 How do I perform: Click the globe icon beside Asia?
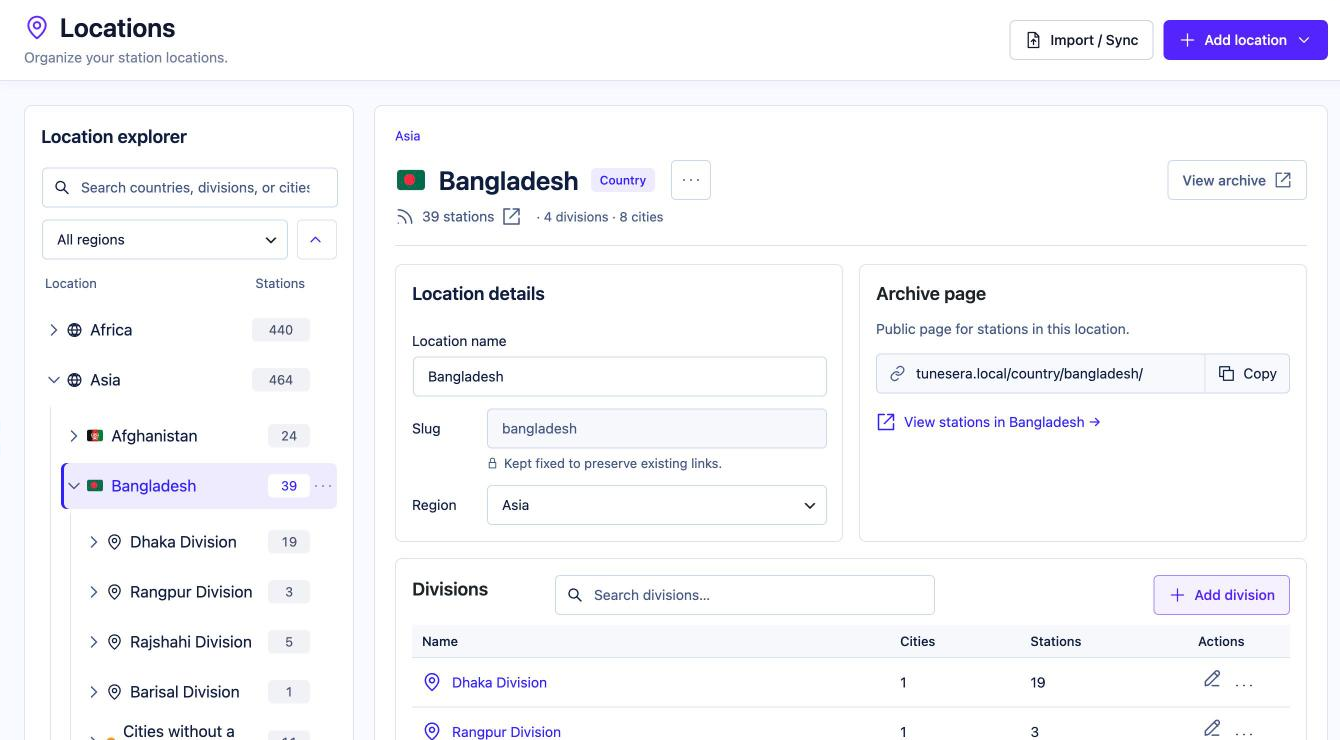pyautogui.click(x=74, y=380)
